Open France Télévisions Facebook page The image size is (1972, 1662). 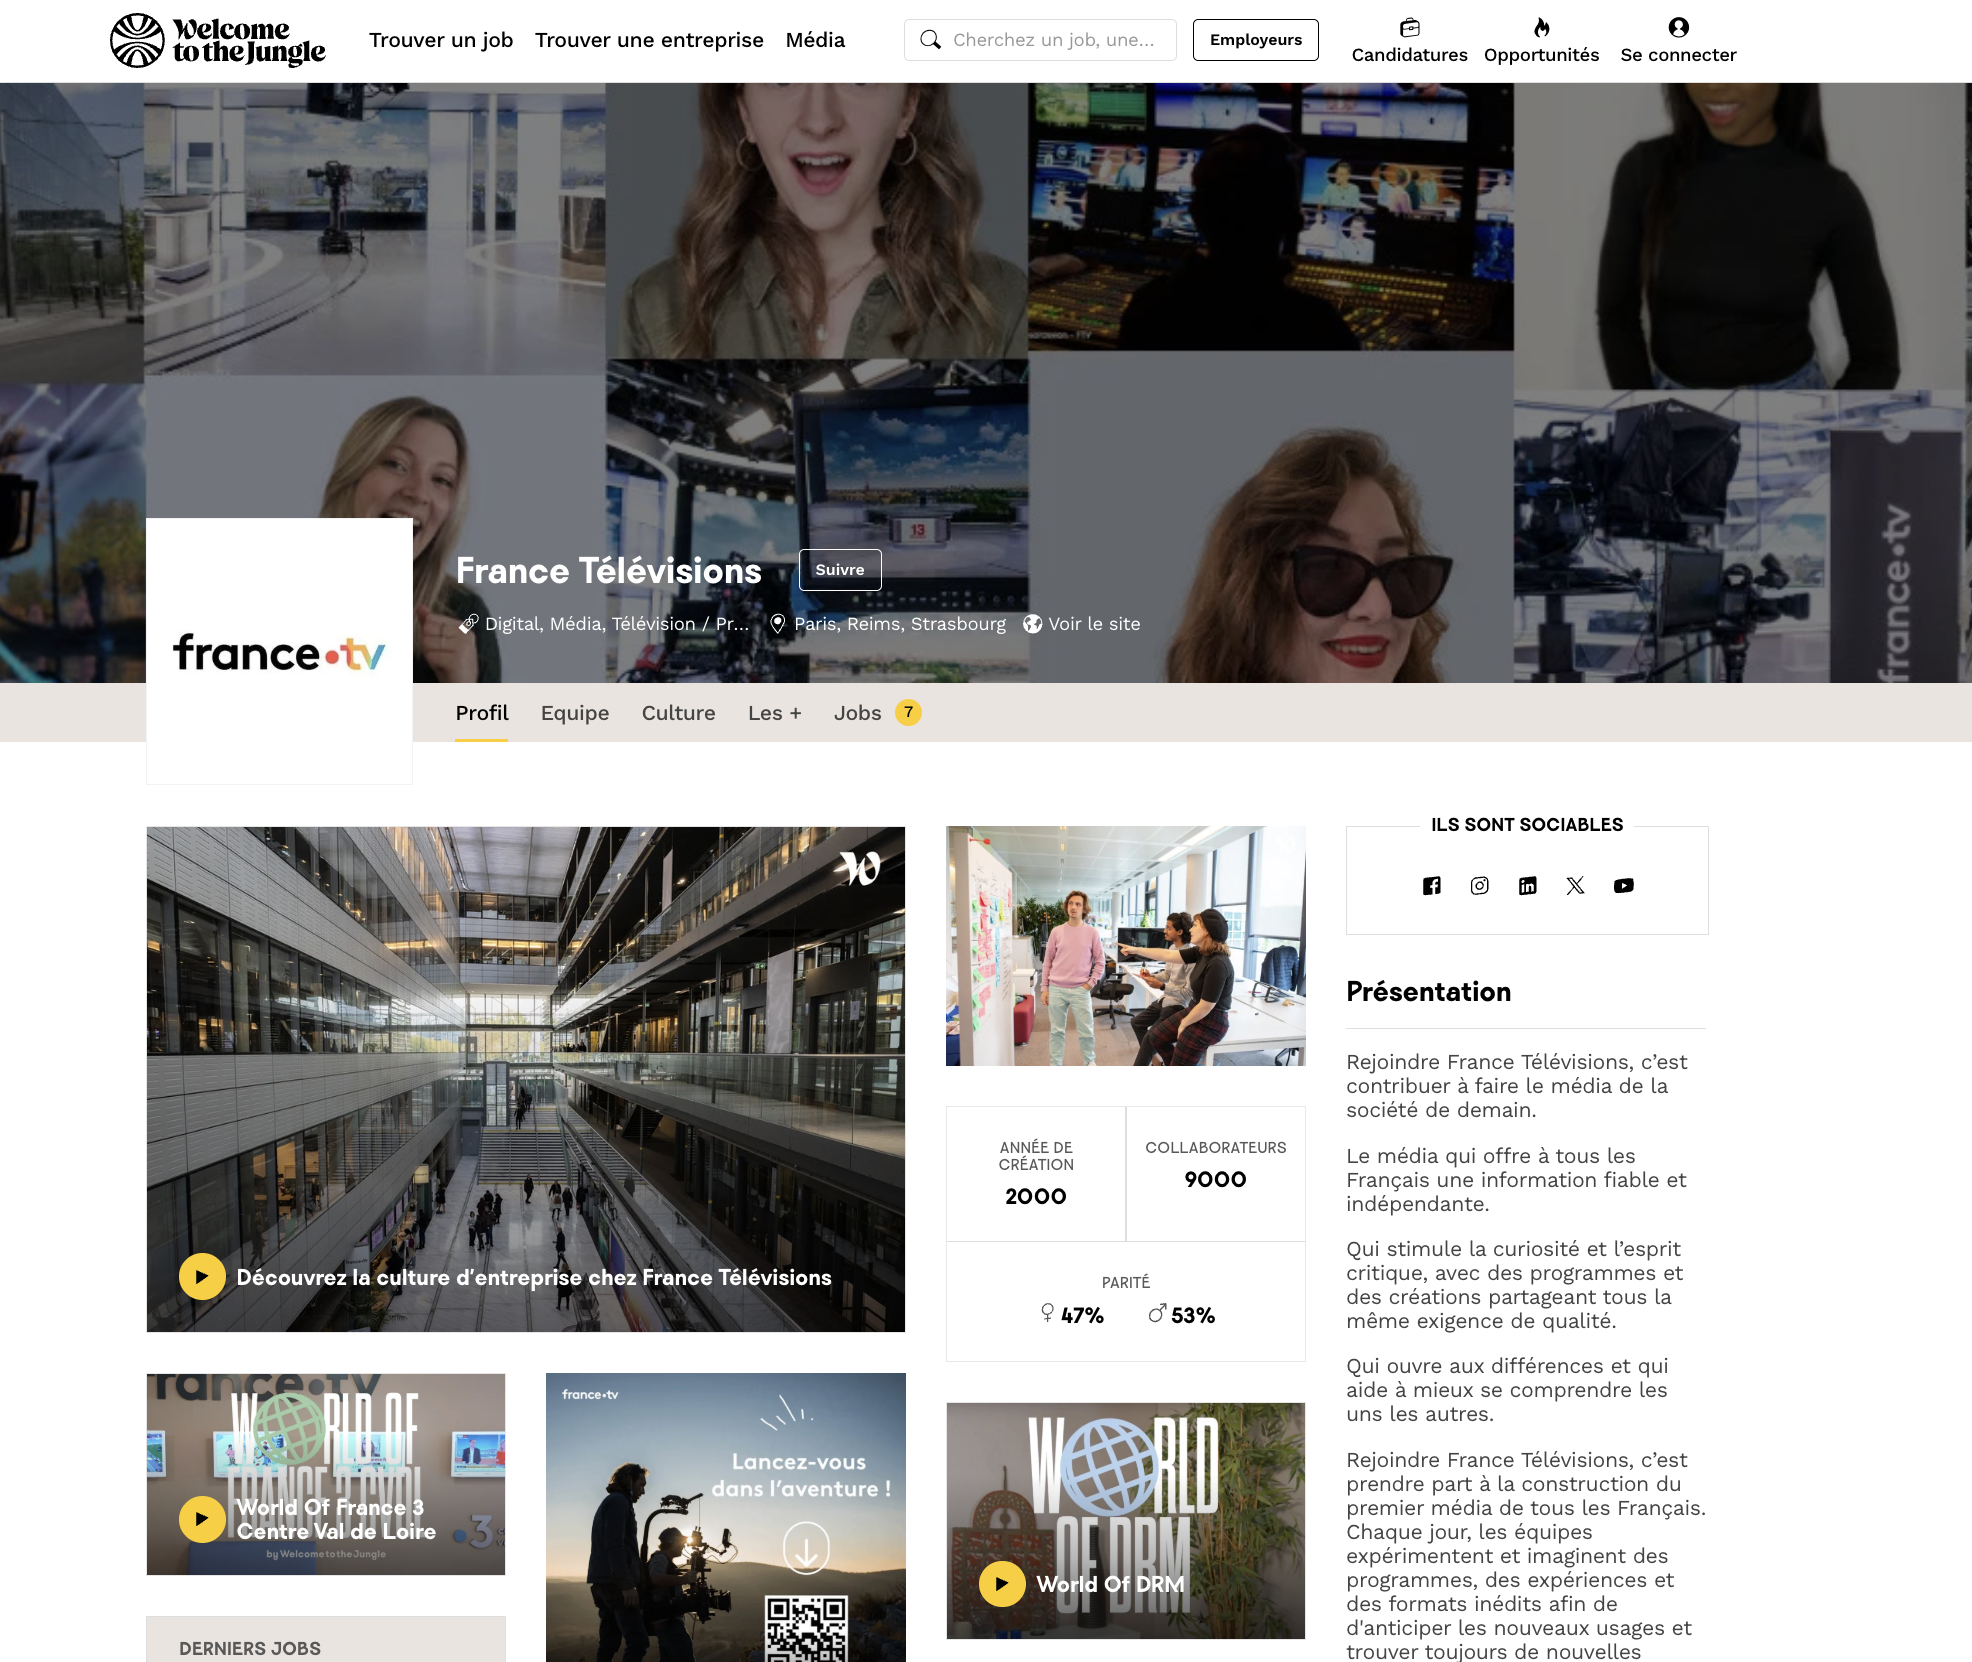coord(1431,885)
